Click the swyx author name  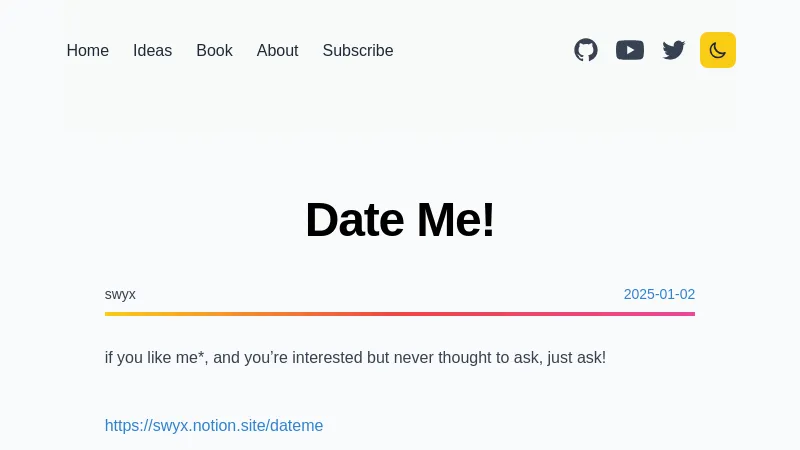(x=120, y=294)
